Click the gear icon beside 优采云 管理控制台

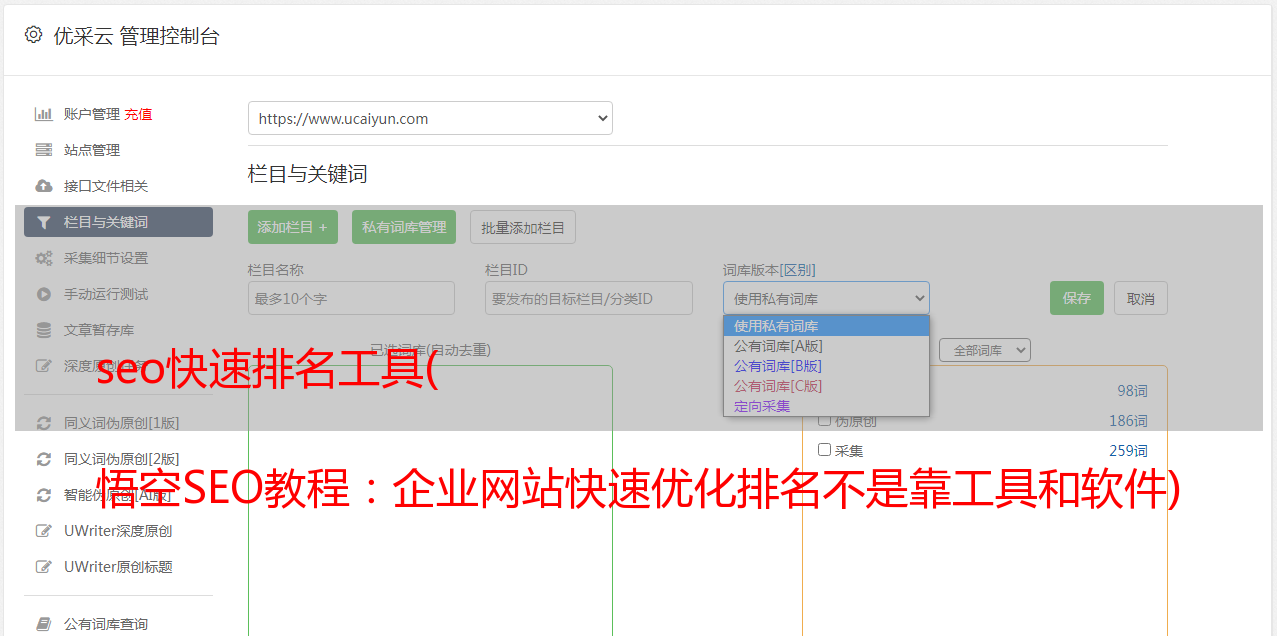tap(34, 35)
